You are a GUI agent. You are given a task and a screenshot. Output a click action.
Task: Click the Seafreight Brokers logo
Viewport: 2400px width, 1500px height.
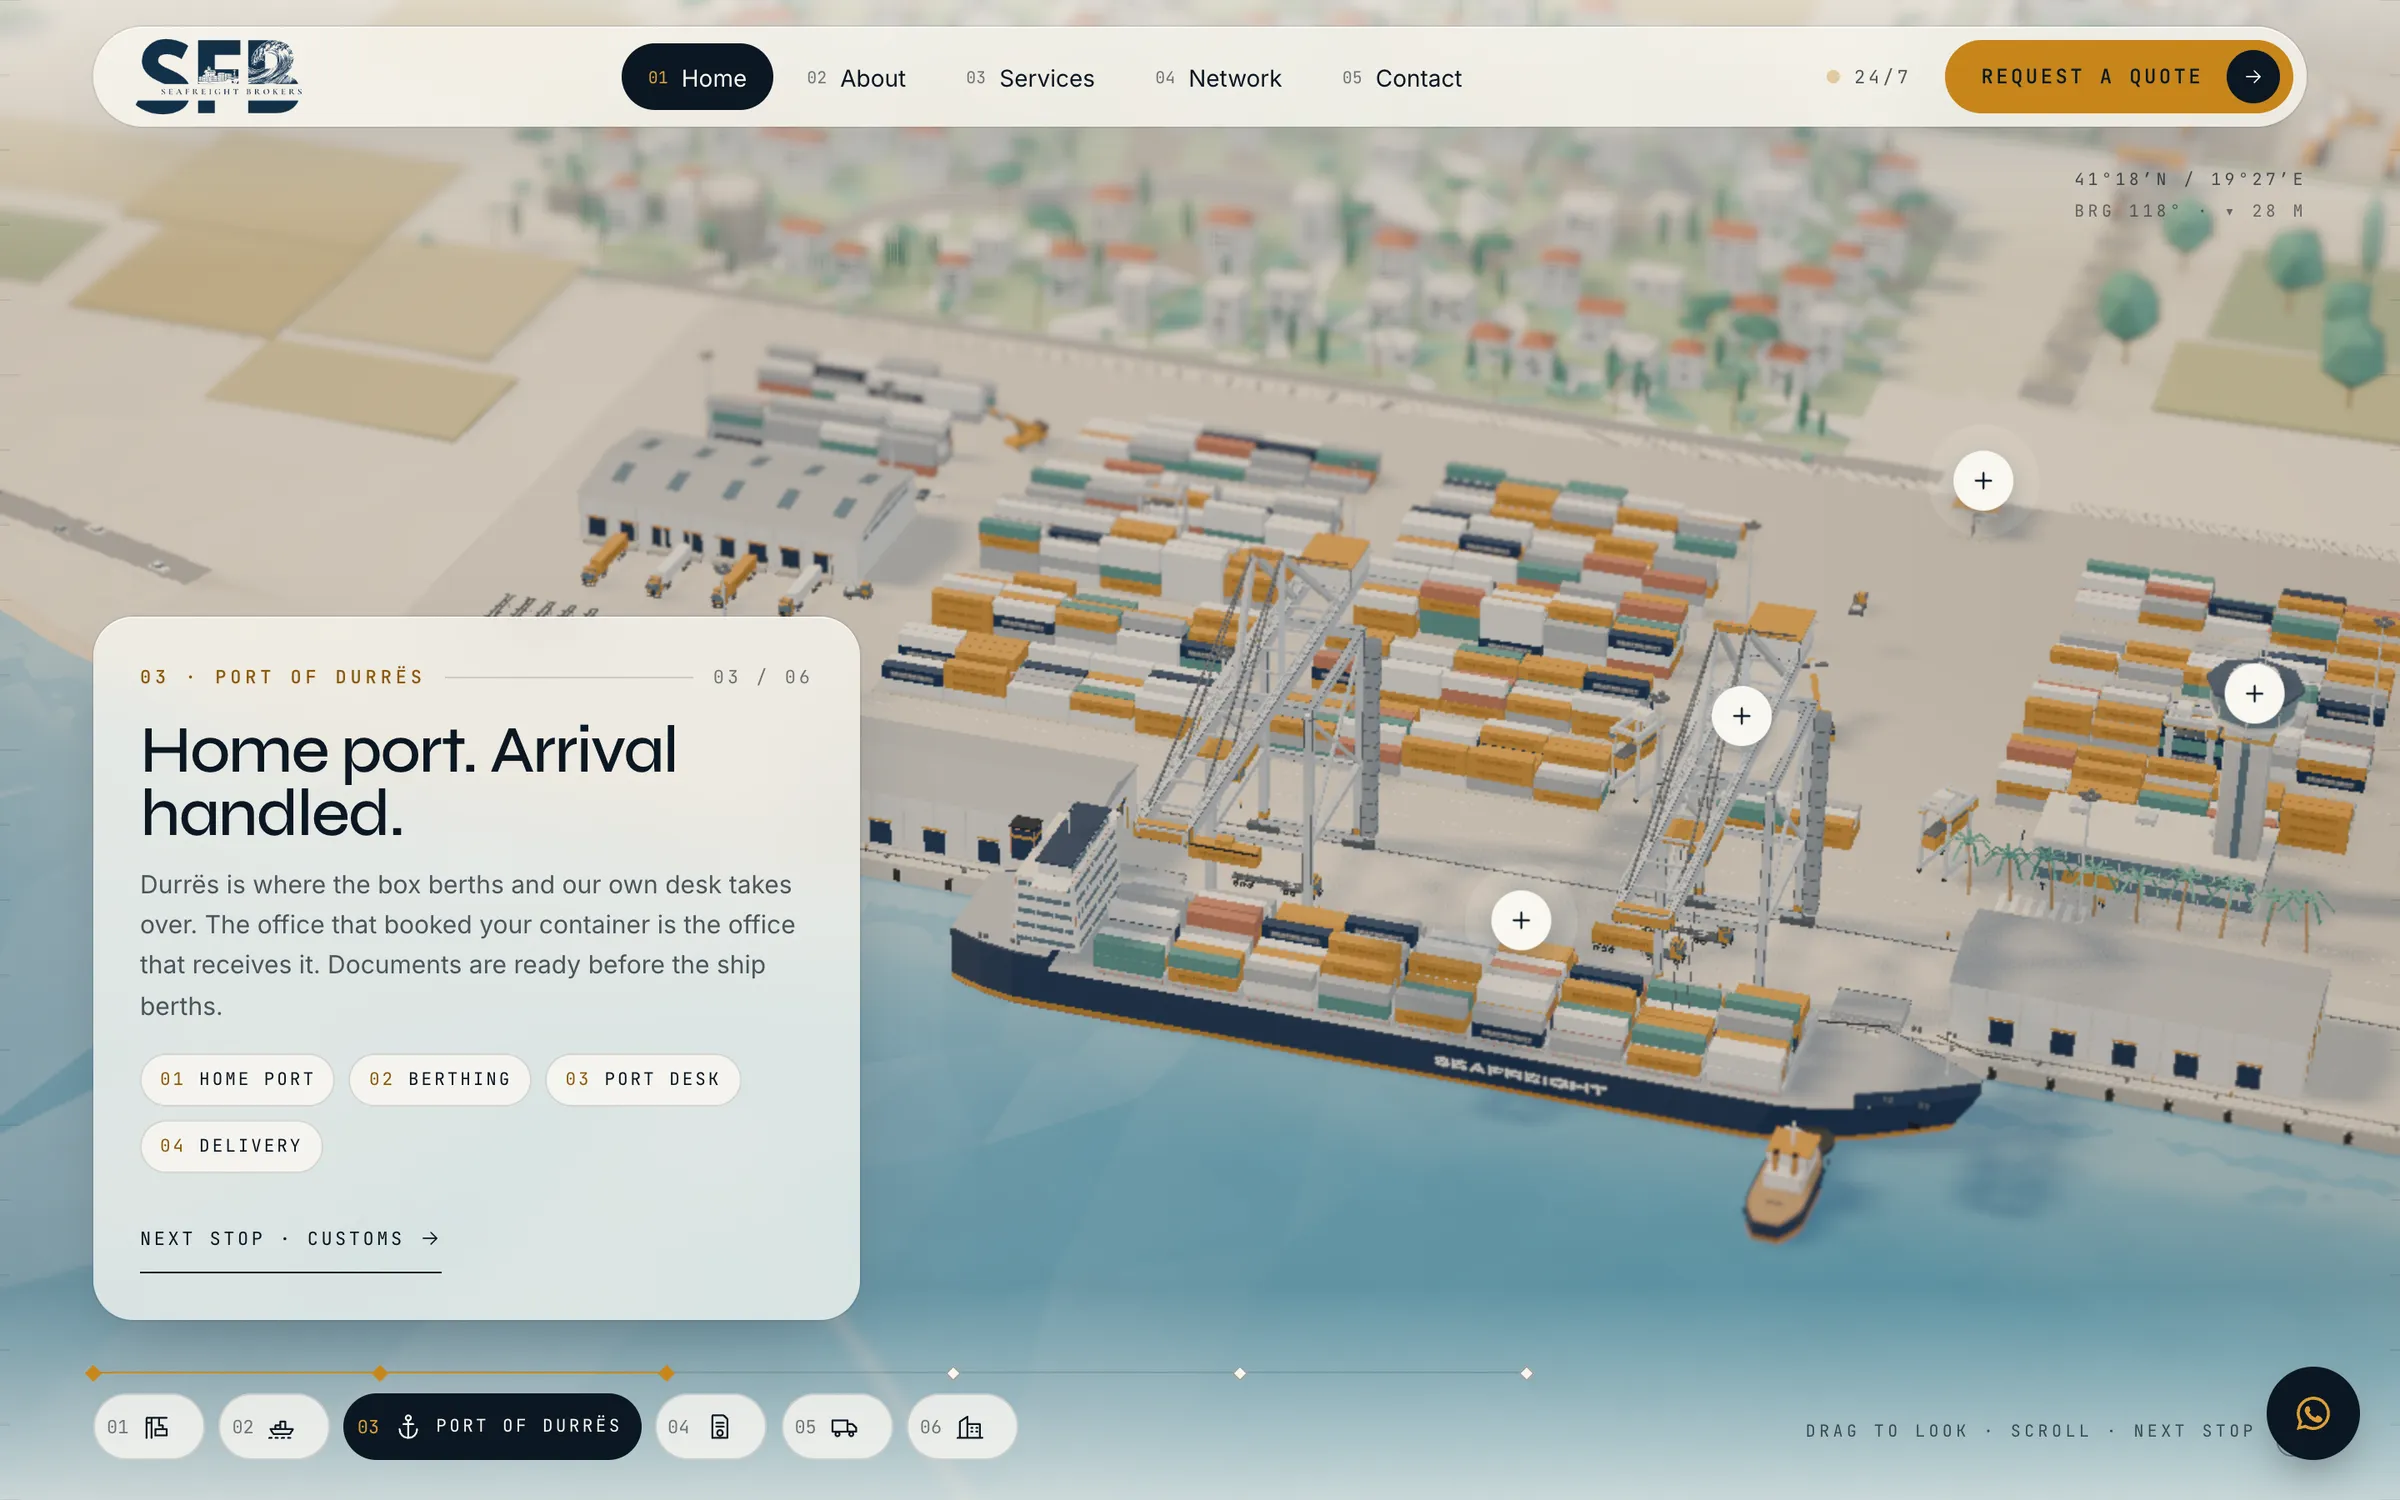click(219, 77)
